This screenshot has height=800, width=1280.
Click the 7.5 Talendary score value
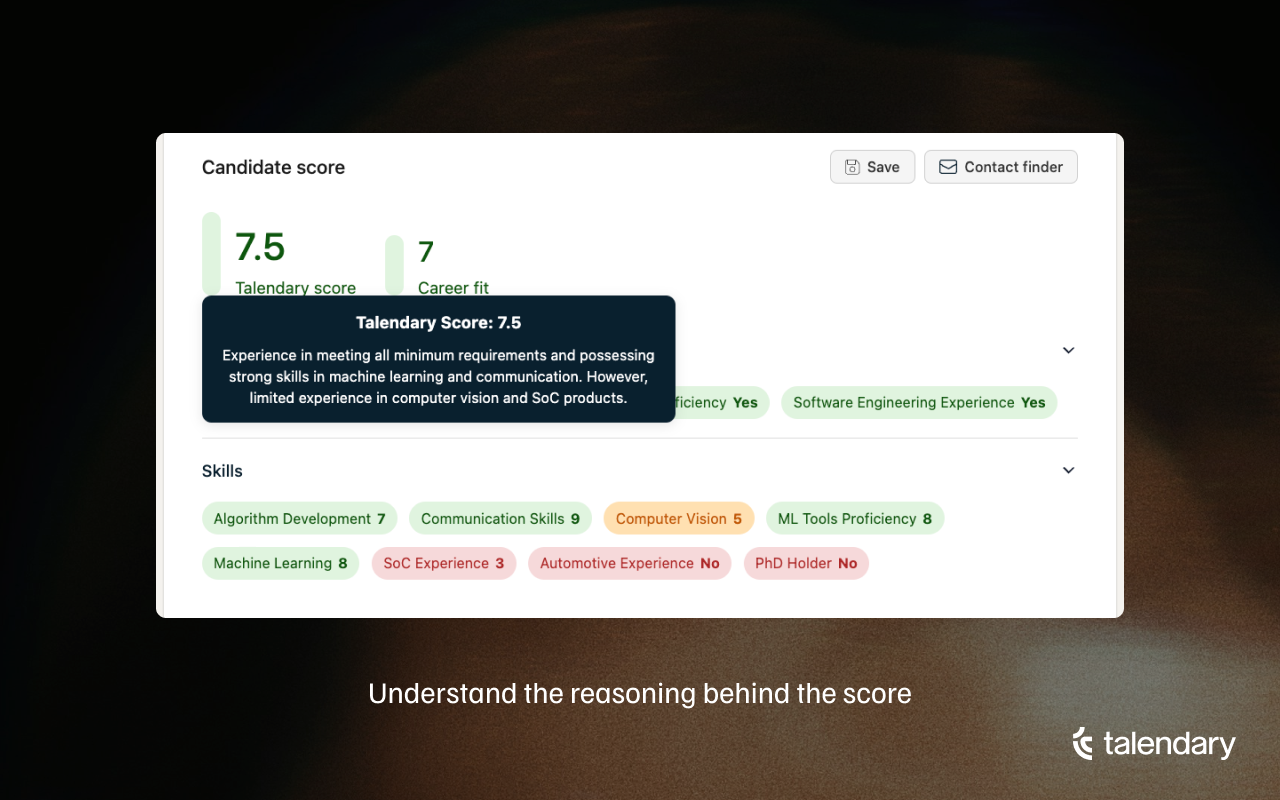pos(260,246)
